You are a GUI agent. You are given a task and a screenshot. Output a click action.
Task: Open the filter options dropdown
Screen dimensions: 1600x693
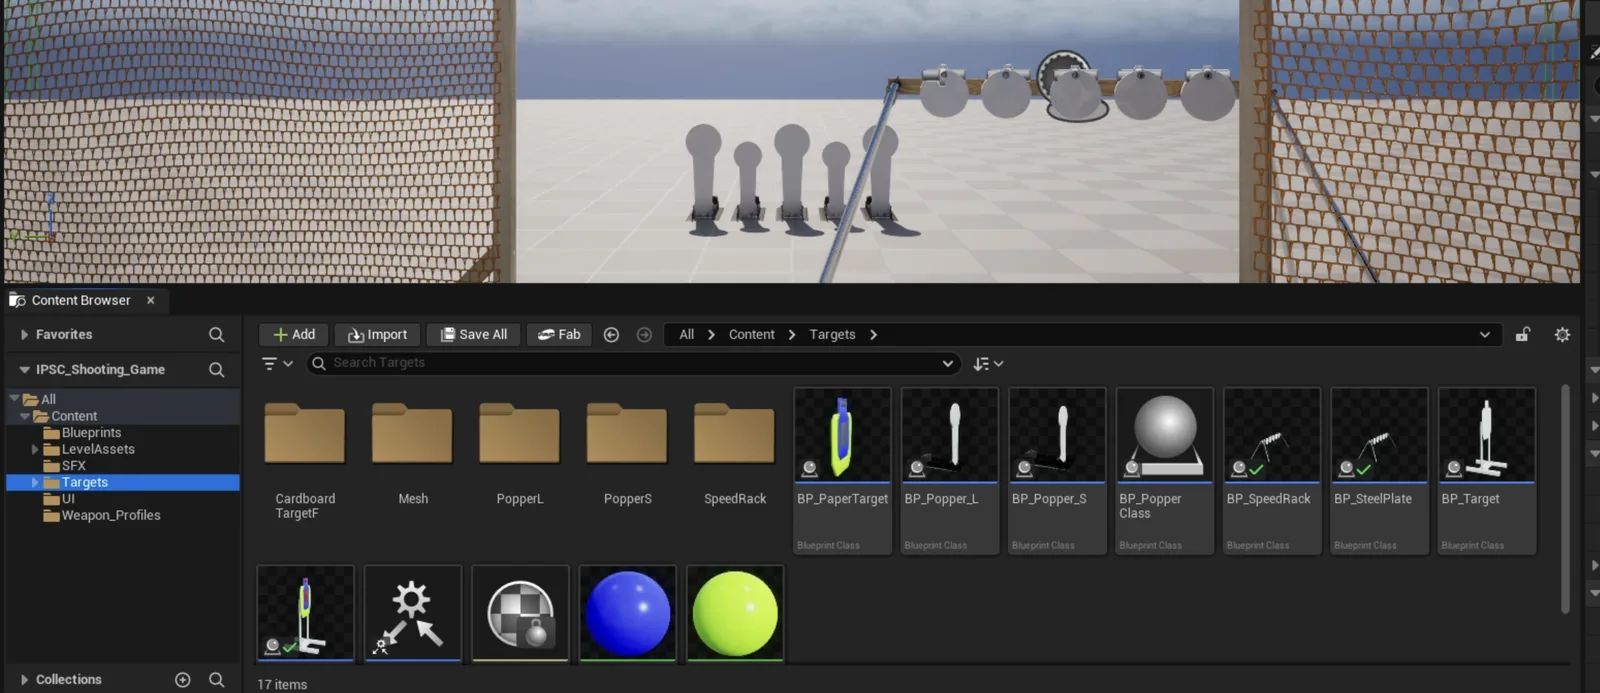[x=277, y=363]
